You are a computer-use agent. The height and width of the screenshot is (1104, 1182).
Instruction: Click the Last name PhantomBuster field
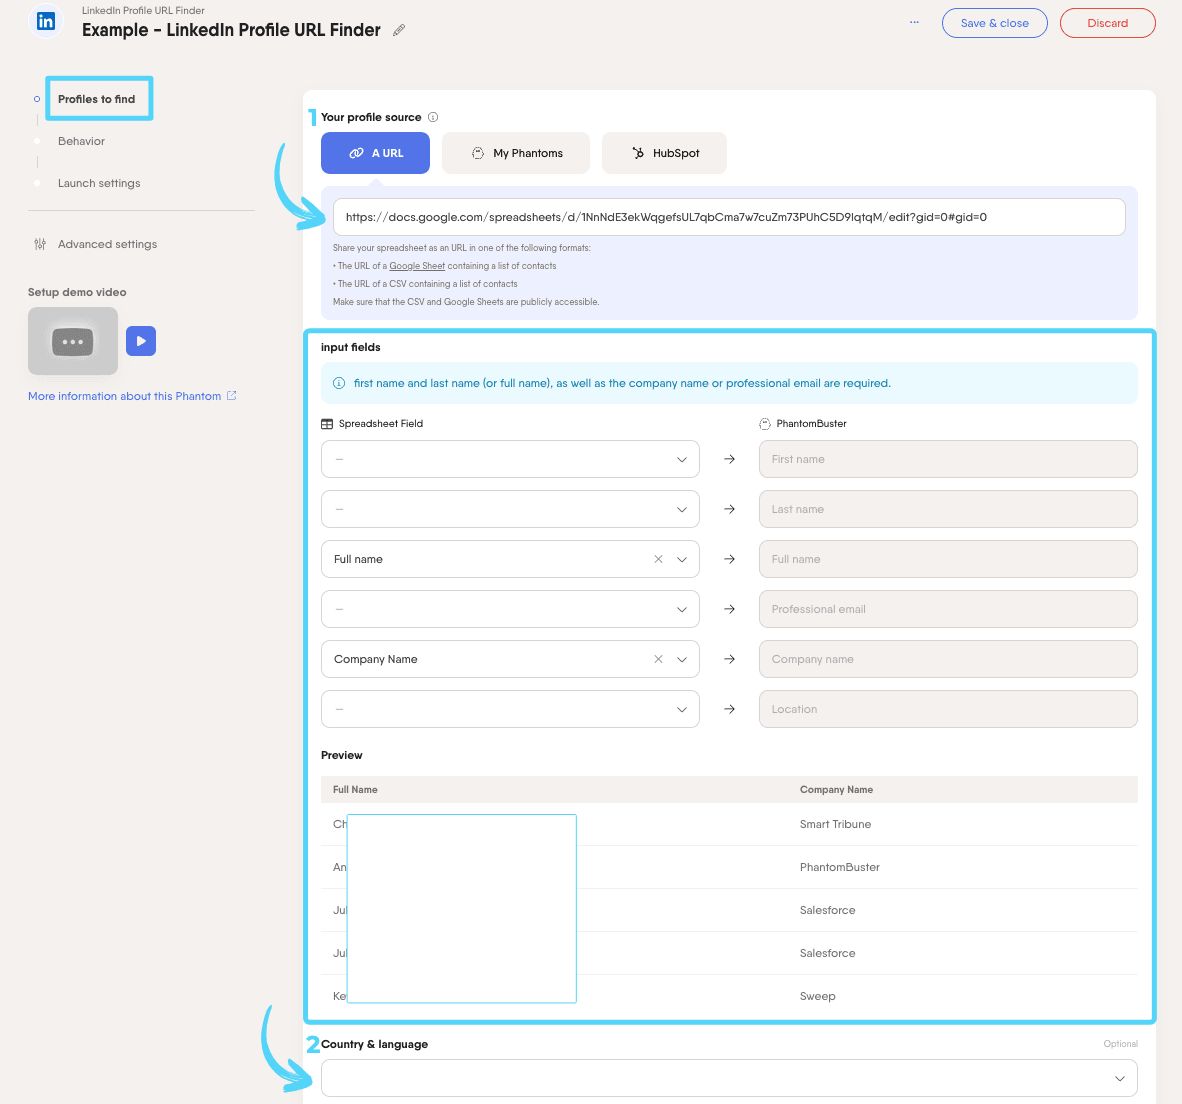(948, 509)
